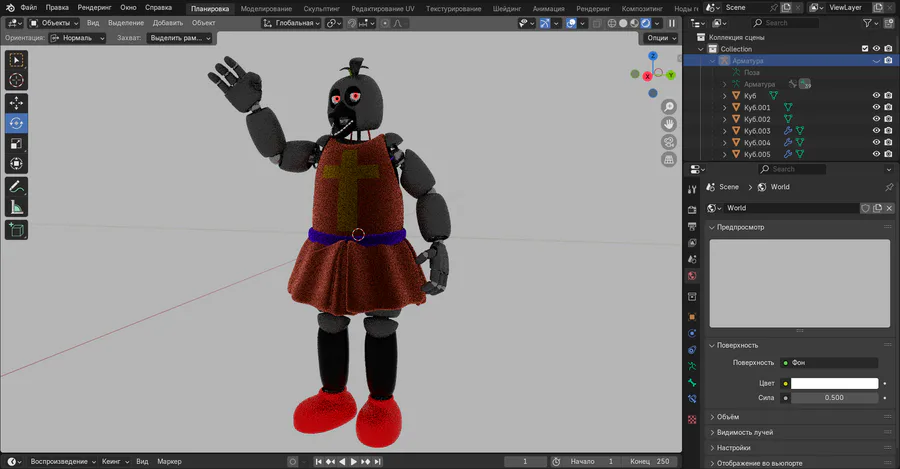Open the Файл menu

click(x=29, y=7)
